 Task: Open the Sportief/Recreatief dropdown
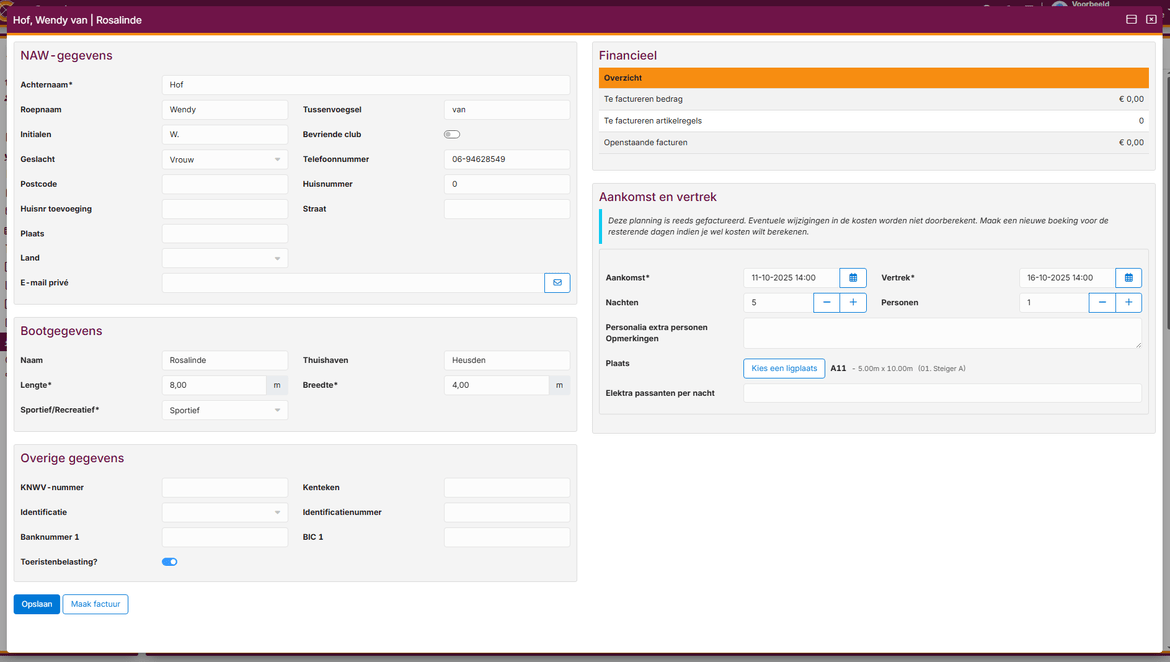point(224,409)
